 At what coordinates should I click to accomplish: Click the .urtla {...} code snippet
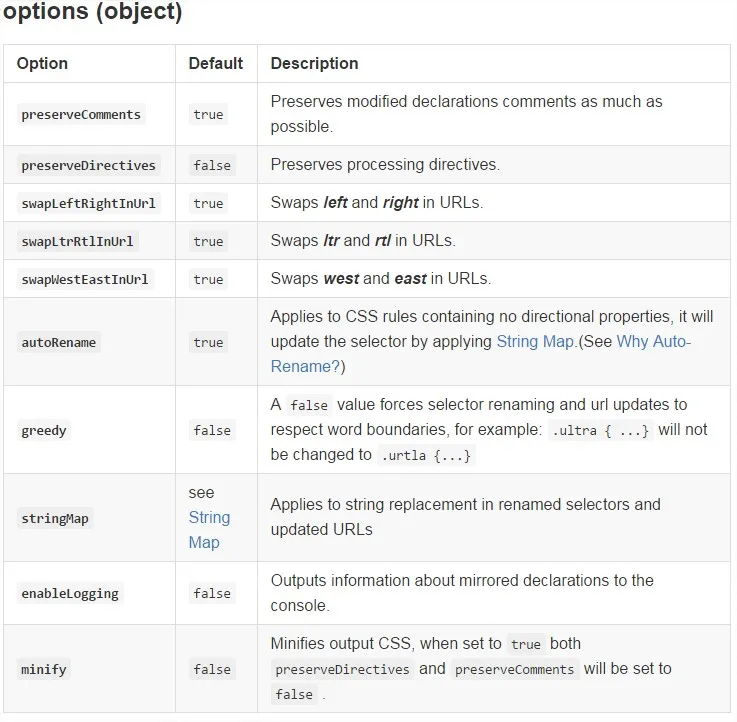click(425, 456)
